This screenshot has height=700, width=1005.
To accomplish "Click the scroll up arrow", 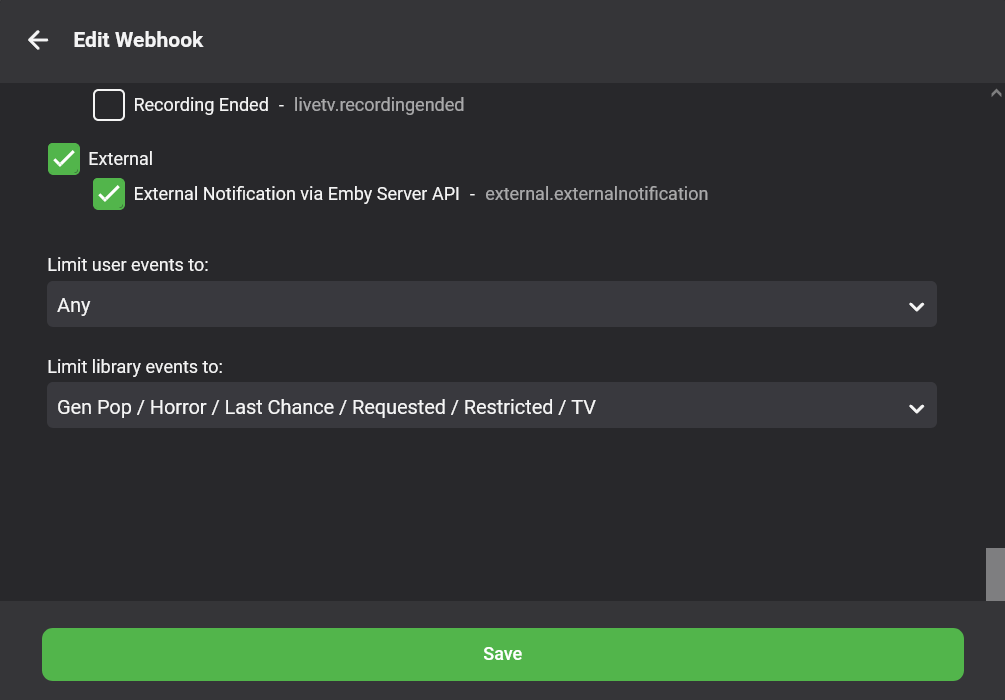I will pyautogui.click(x=995, y=93).
